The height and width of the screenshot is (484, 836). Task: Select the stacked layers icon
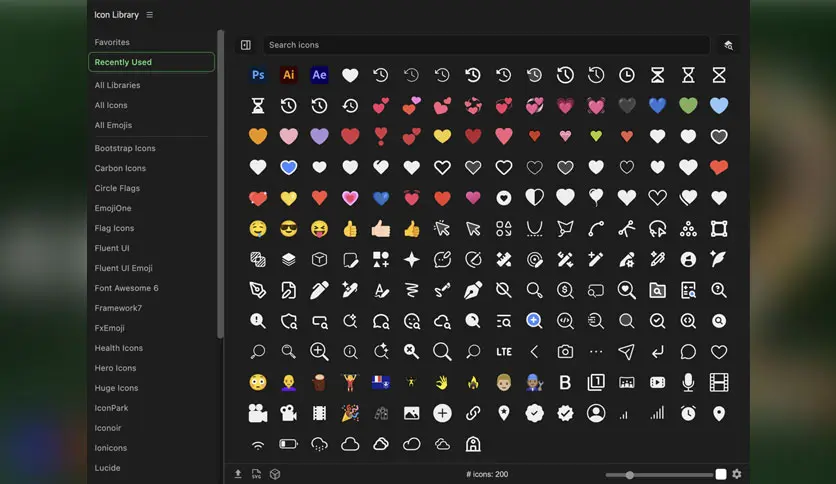288,260
